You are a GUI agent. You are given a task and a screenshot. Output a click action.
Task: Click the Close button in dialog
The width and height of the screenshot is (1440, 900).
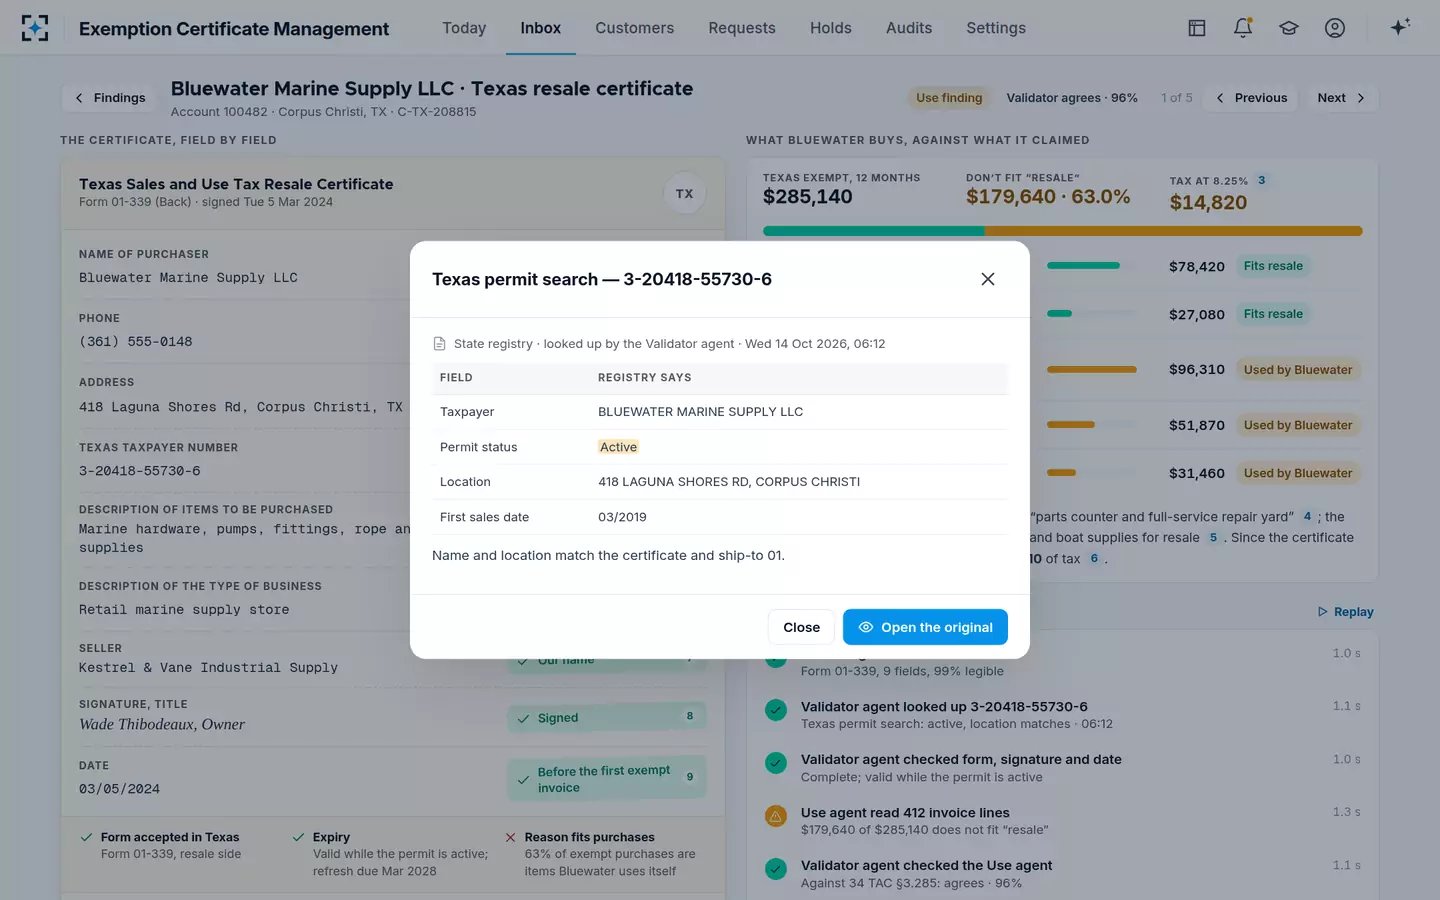tap(801, 627)
